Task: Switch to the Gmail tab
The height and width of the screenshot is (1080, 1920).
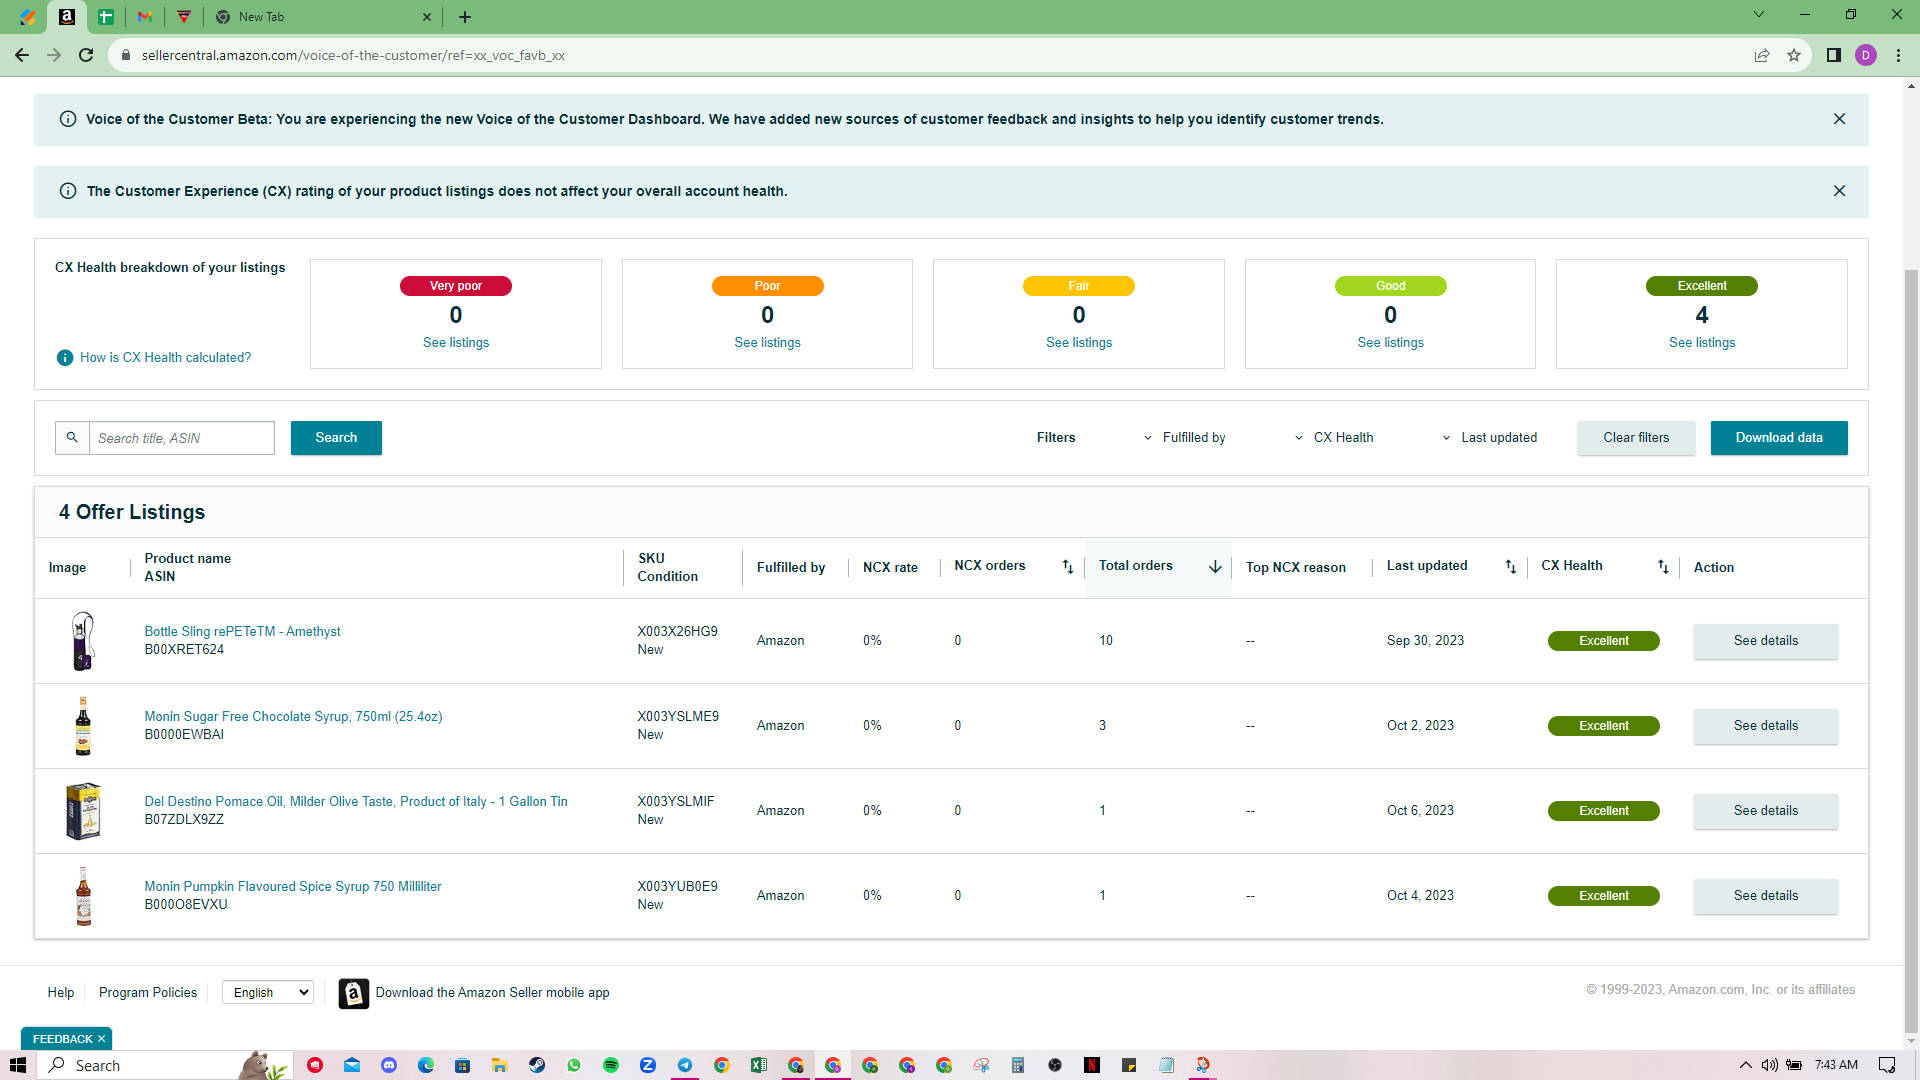Action: [x=145, y=17]
